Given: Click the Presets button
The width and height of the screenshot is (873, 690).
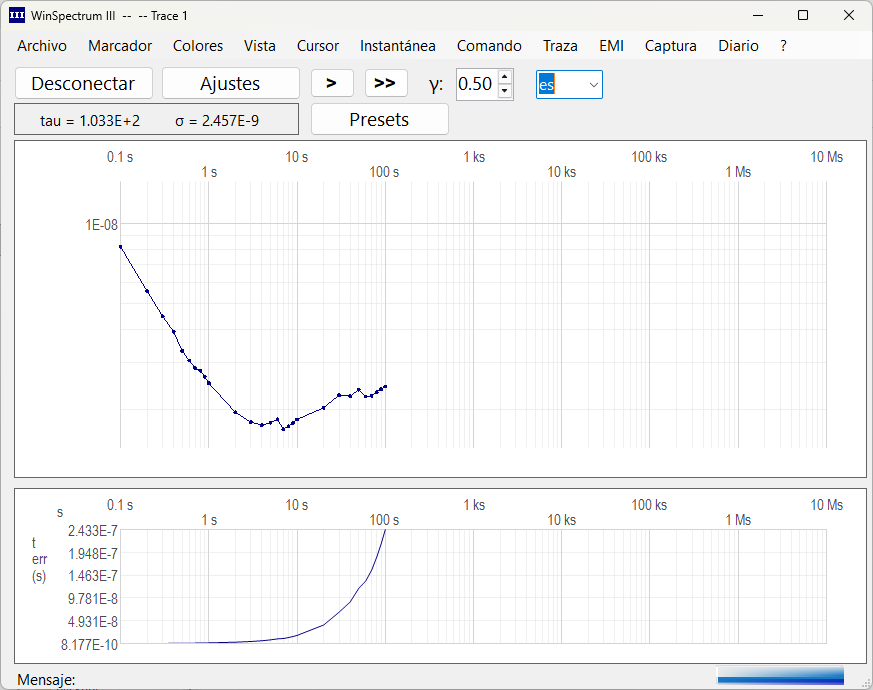Looking at the screenshot, I should (379, 119).
